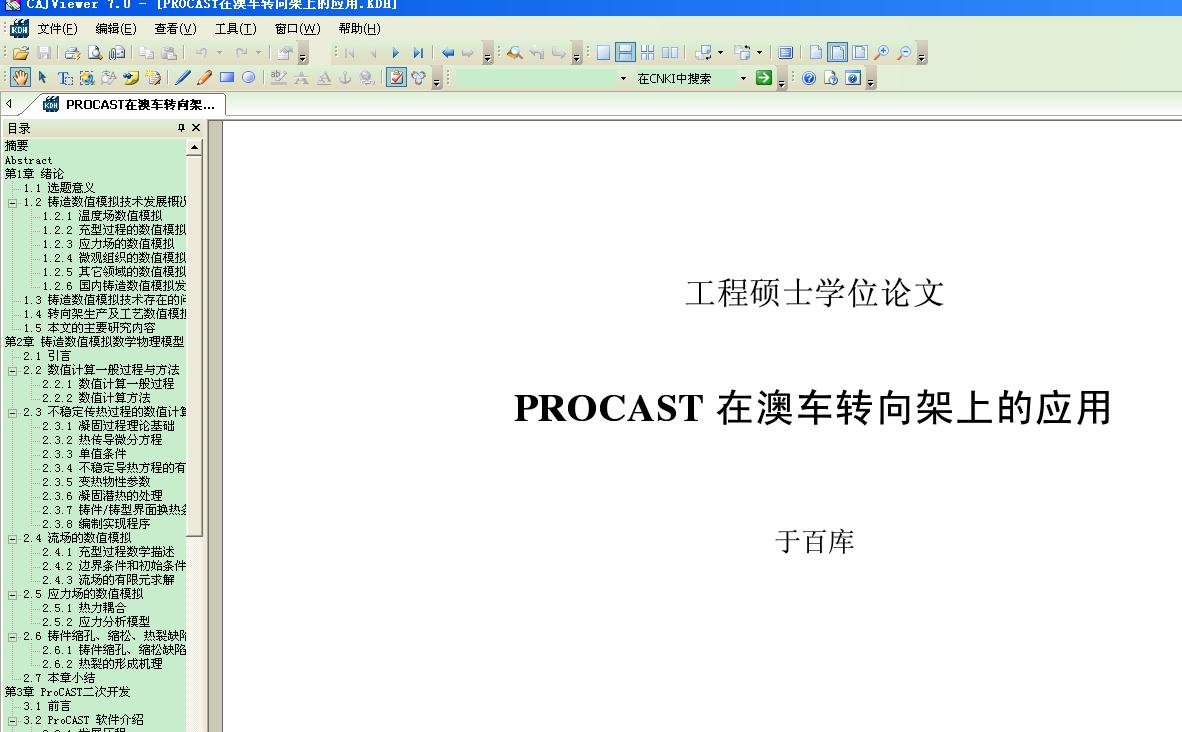1182x732 pixels.
Task: Open 窗口(W) menu
Action: [x=298, y=29]
